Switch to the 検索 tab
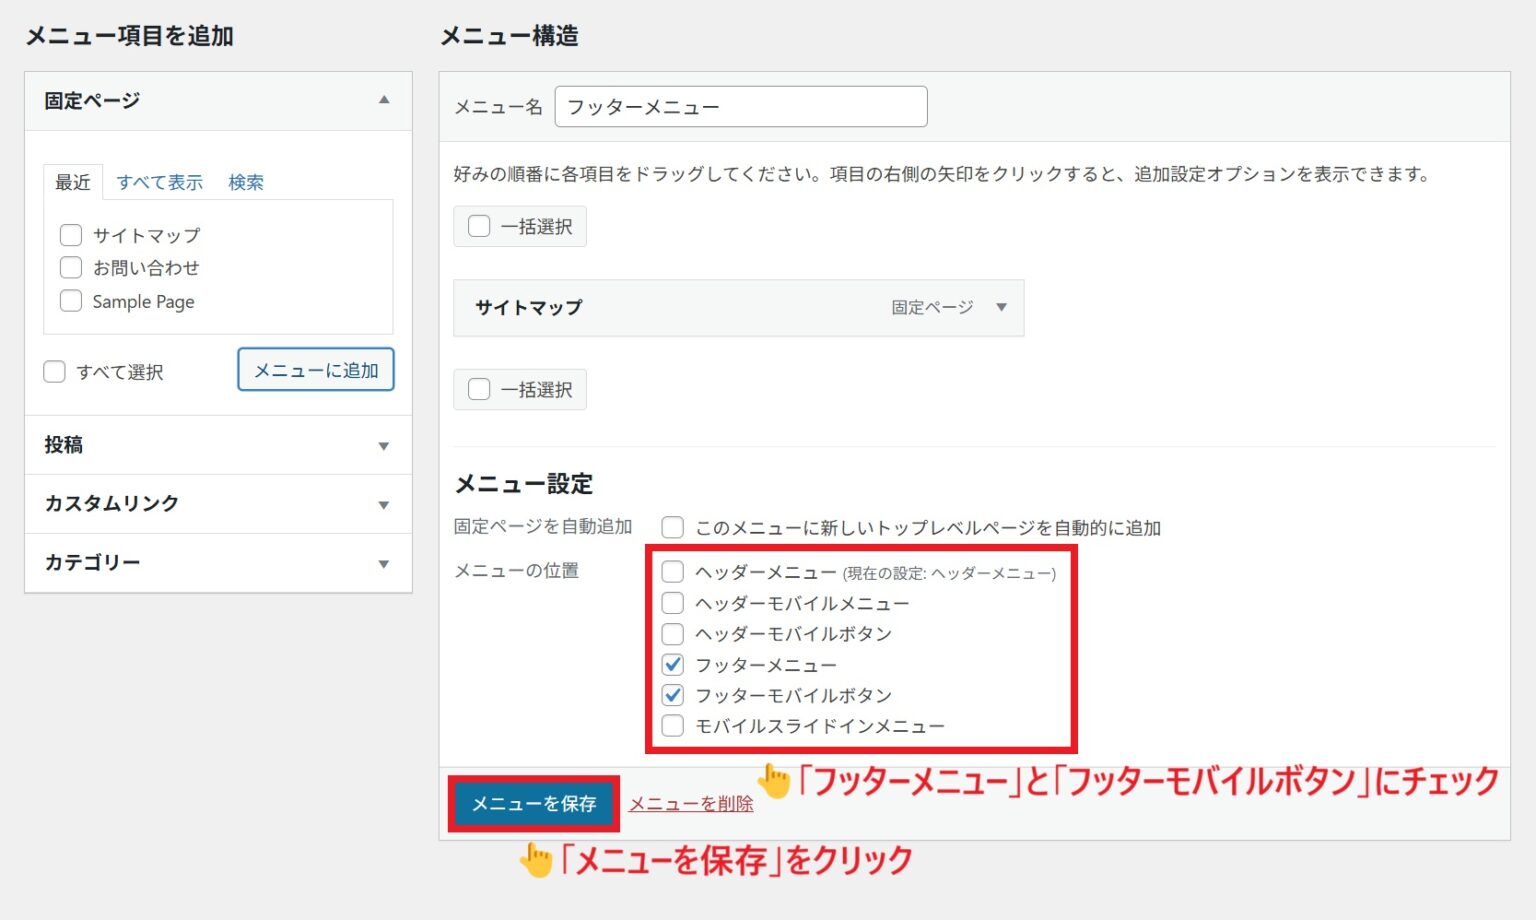Screen dimensions: 1536x920 point(246,182)
